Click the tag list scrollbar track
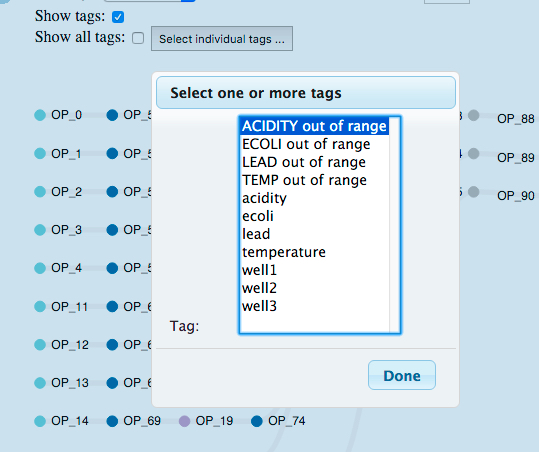The height and width of the screenshot is (452, 539). point(394,225)
